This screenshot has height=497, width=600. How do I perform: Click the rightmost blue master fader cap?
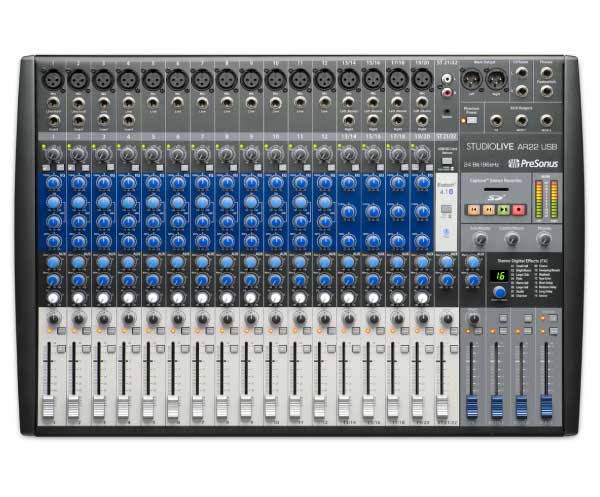pos(546,406)
